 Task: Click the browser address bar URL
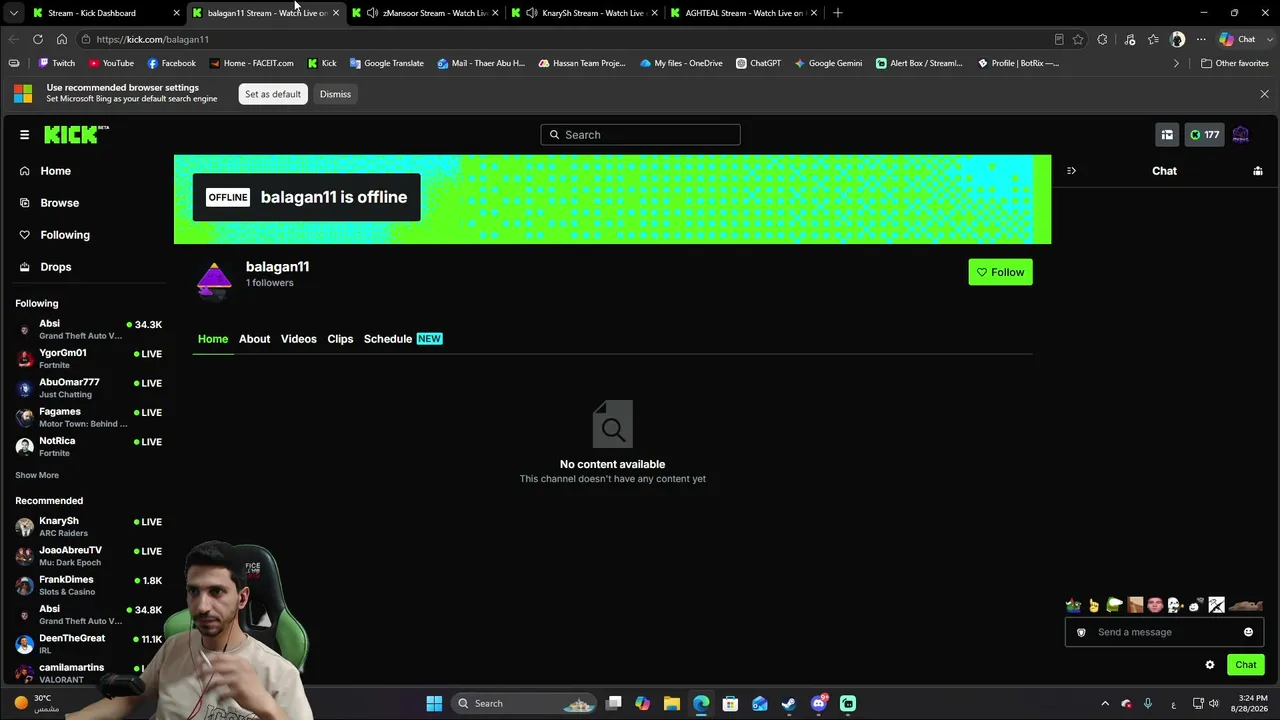tap(152, 39)
